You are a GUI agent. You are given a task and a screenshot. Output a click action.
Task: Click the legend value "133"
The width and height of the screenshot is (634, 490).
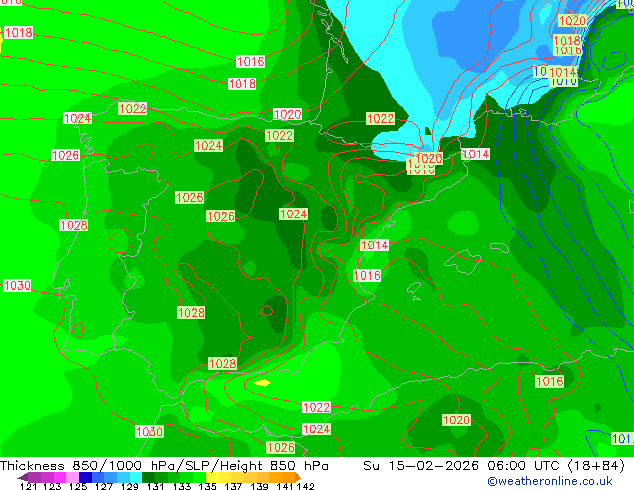[x=182, y=486]
